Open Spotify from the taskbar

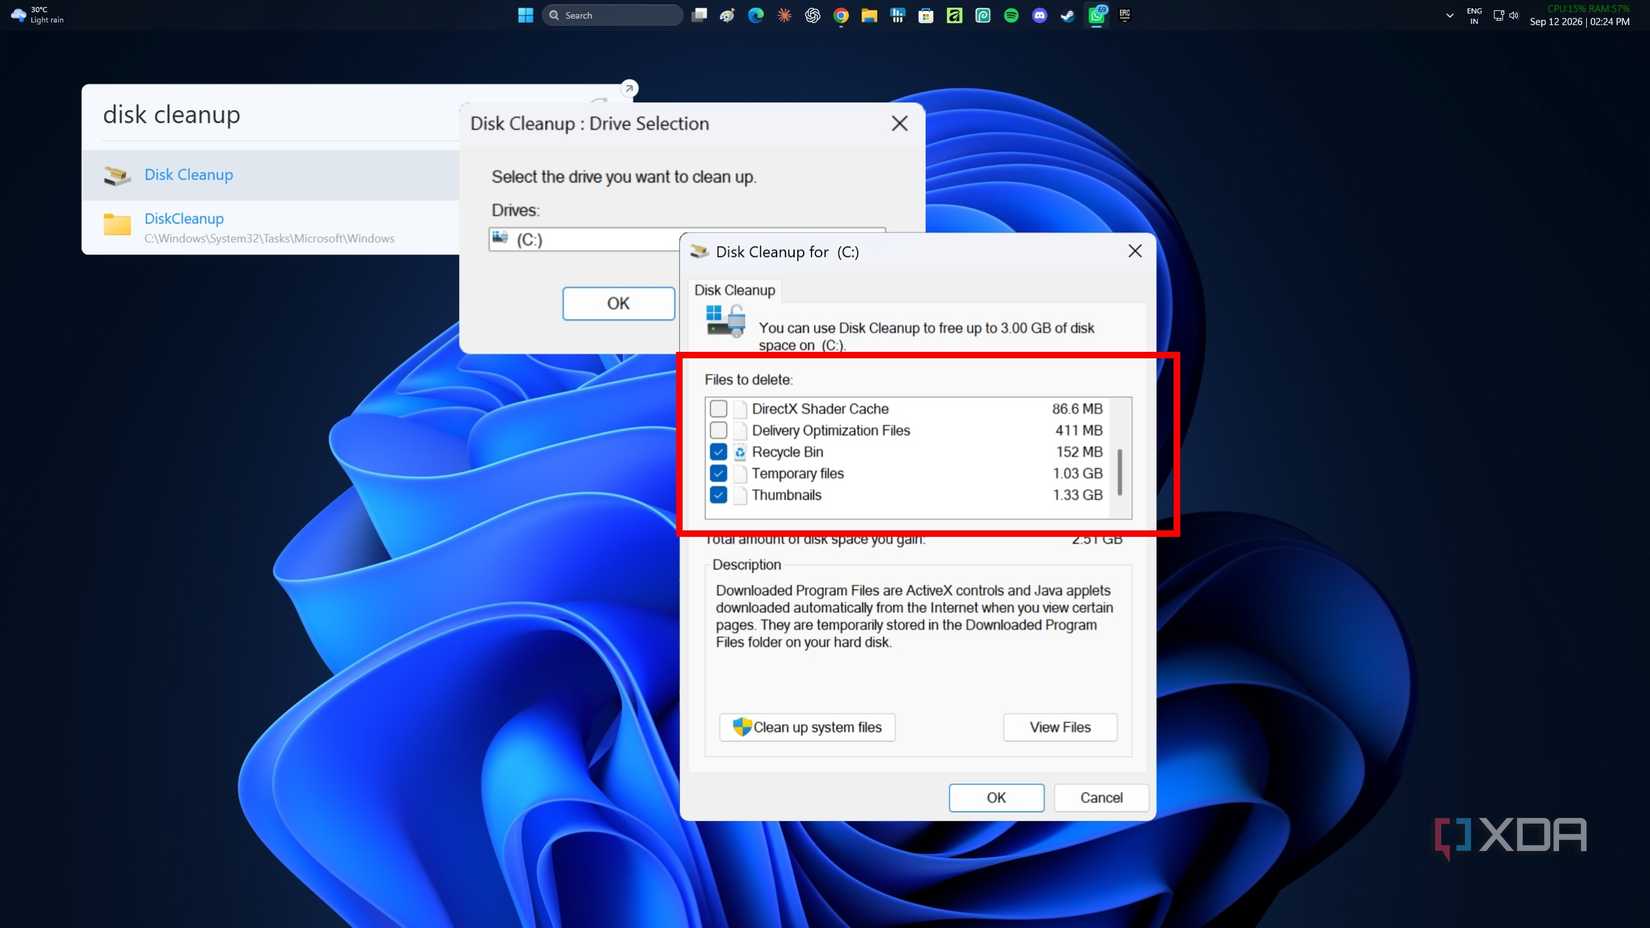click(1011, 15)
